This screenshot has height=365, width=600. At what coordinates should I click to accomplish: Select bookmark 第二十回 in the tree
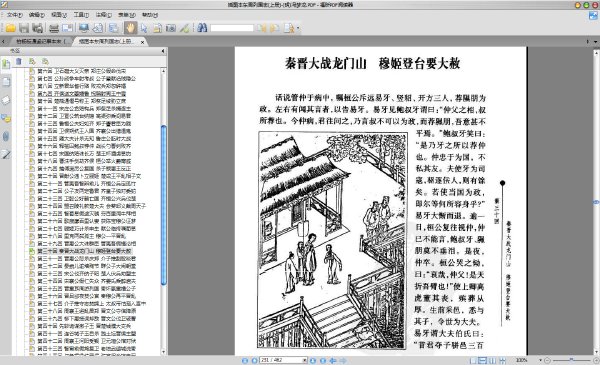[89, 176]
